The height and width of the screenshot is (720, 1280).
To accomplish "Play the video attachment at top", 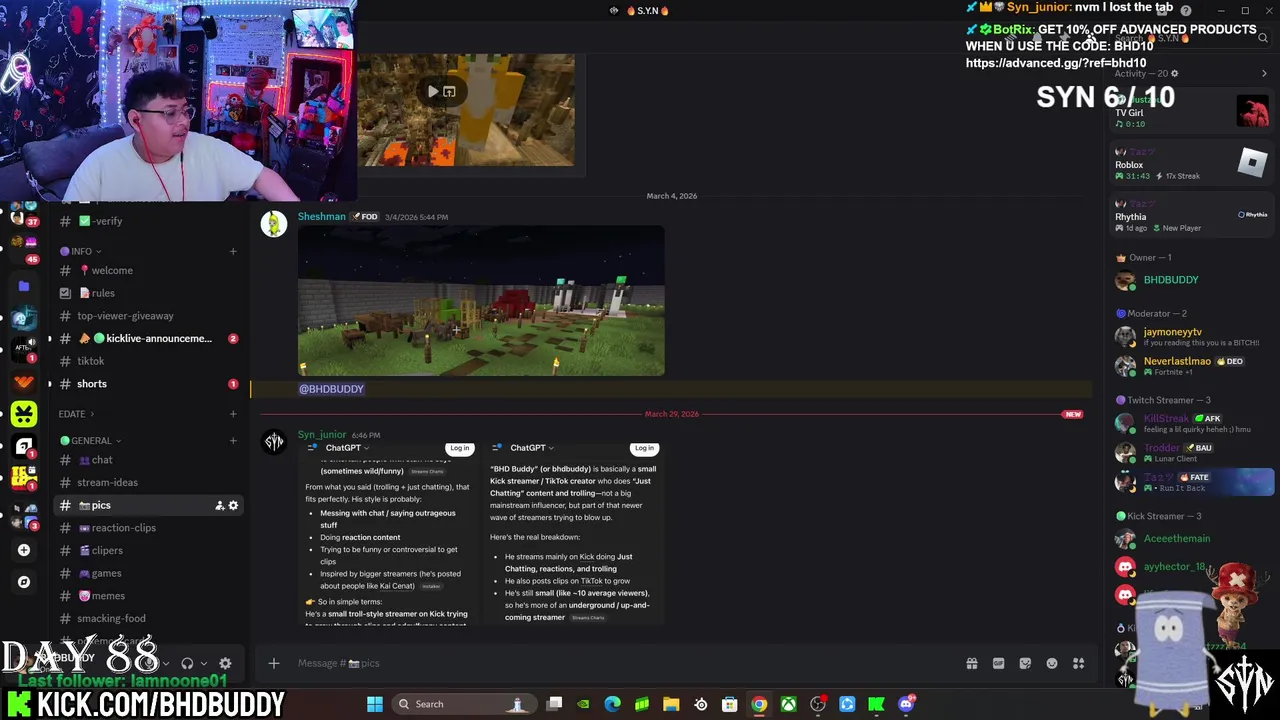I will pyautogui.click(x=433, y=91).
